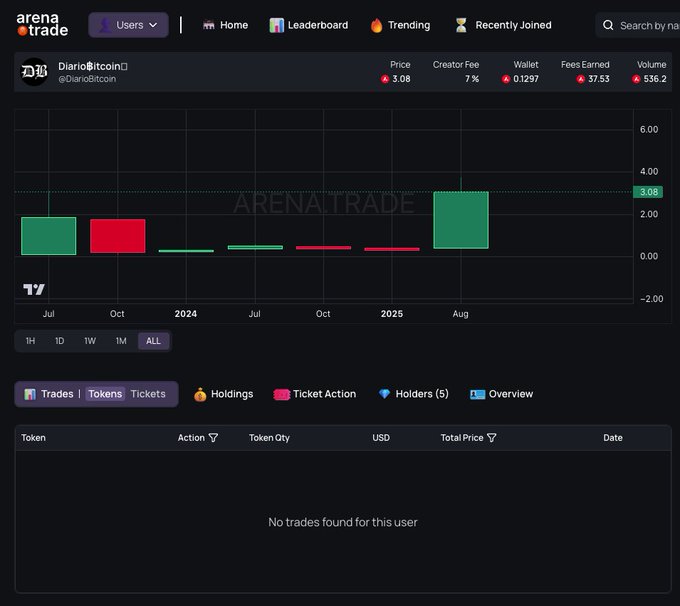Click the search magnifier icon
This screenshot has width=680, height=606.
pyautogui.click(x=608, y=25)
